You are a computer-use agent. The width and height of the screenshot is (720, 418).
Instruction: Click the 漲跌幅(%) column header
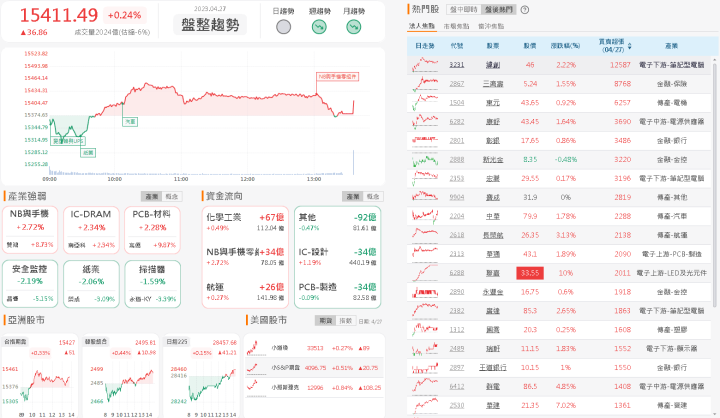(x=565, y=46)
